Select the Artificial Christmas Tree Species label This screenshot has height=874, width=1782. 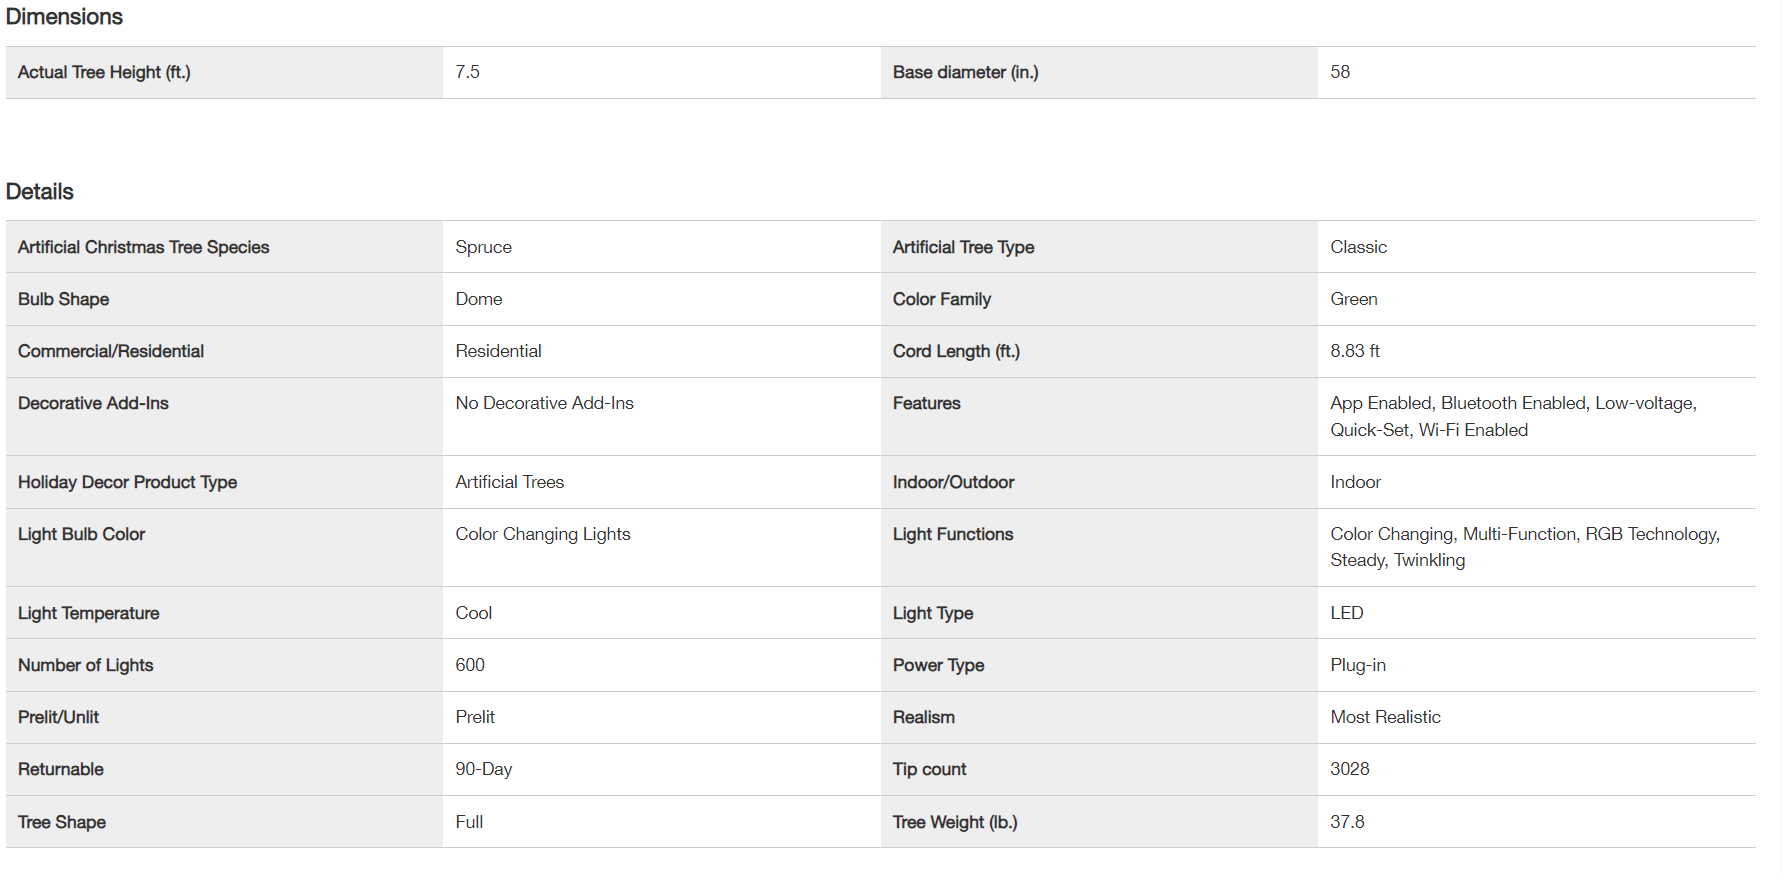(144, 247)
